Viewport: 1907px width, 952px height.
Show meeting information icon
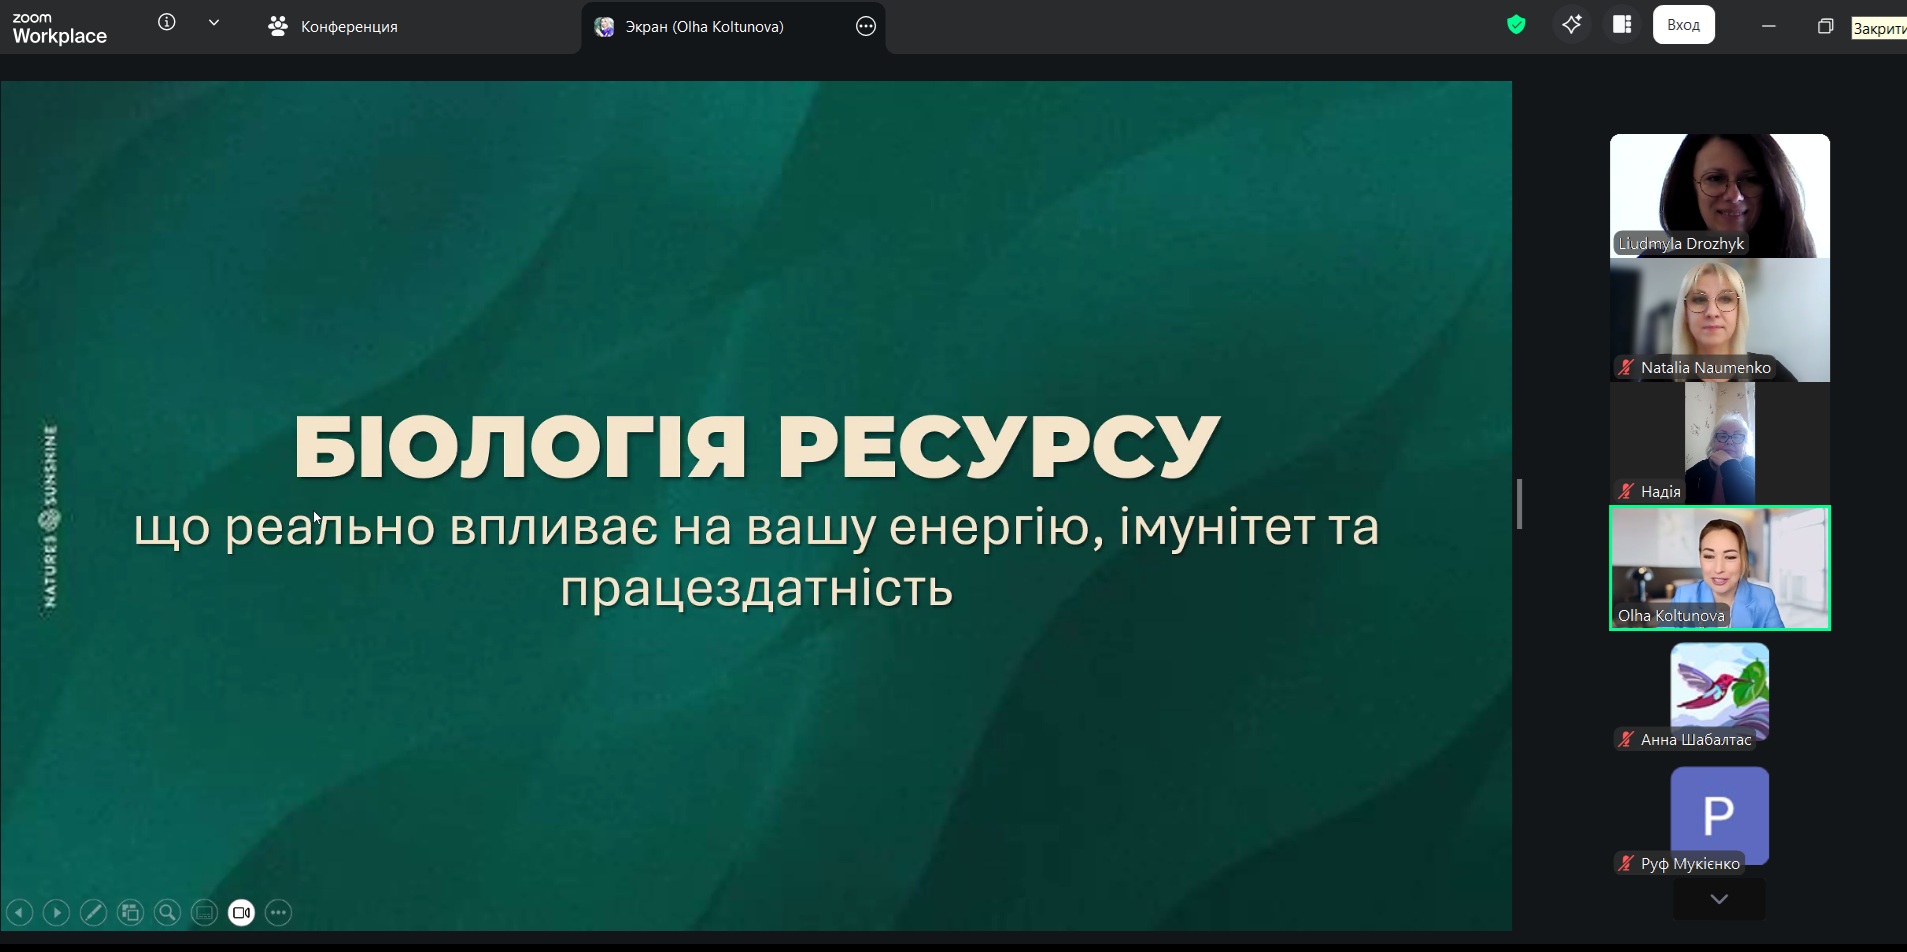click(167, 23)
